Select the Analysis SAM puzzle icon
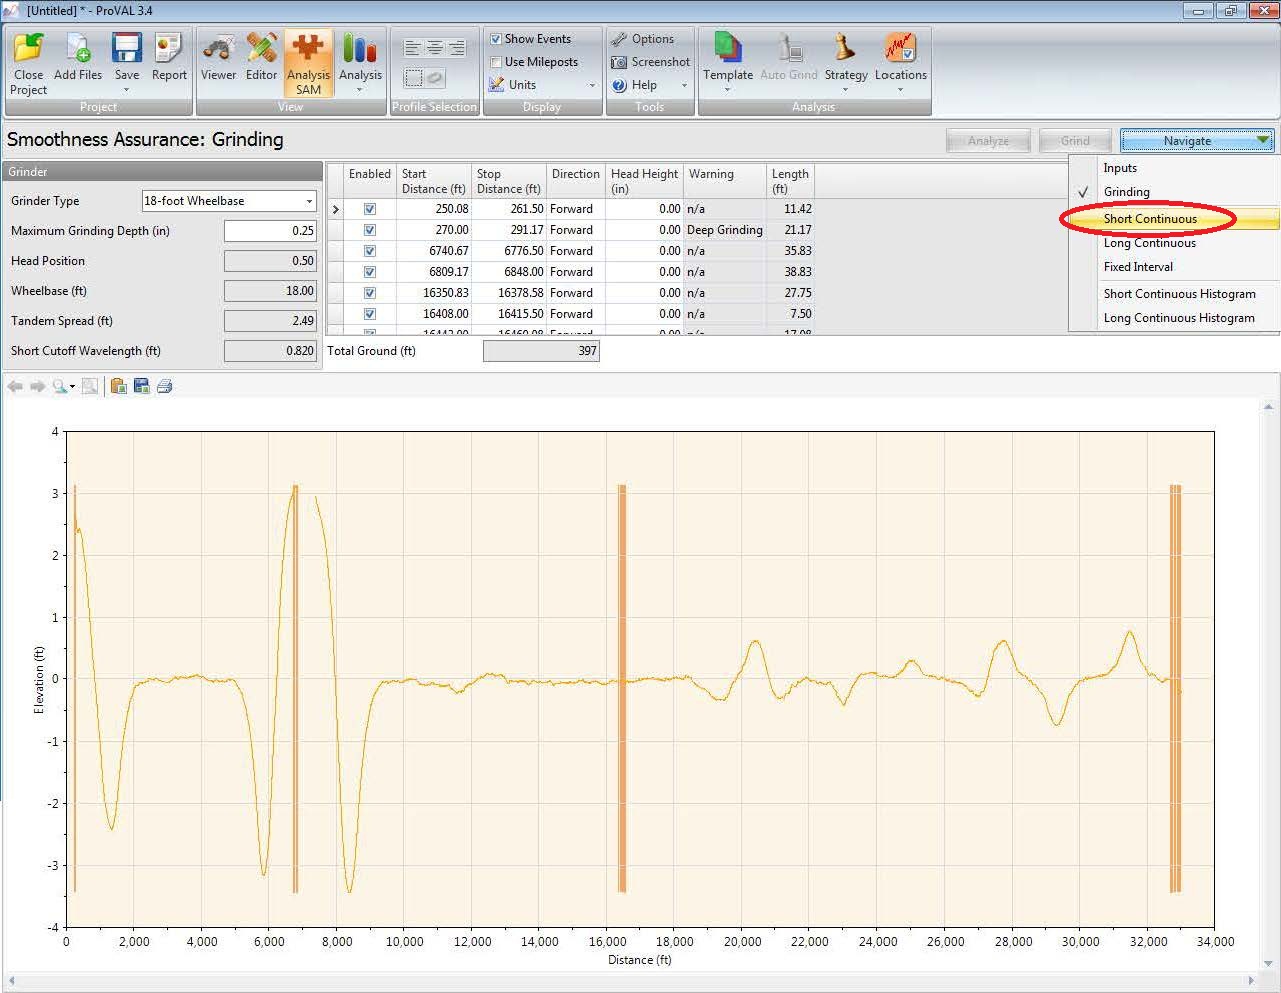Viewport: 1281px width, 993px height. tap(308, 49)
